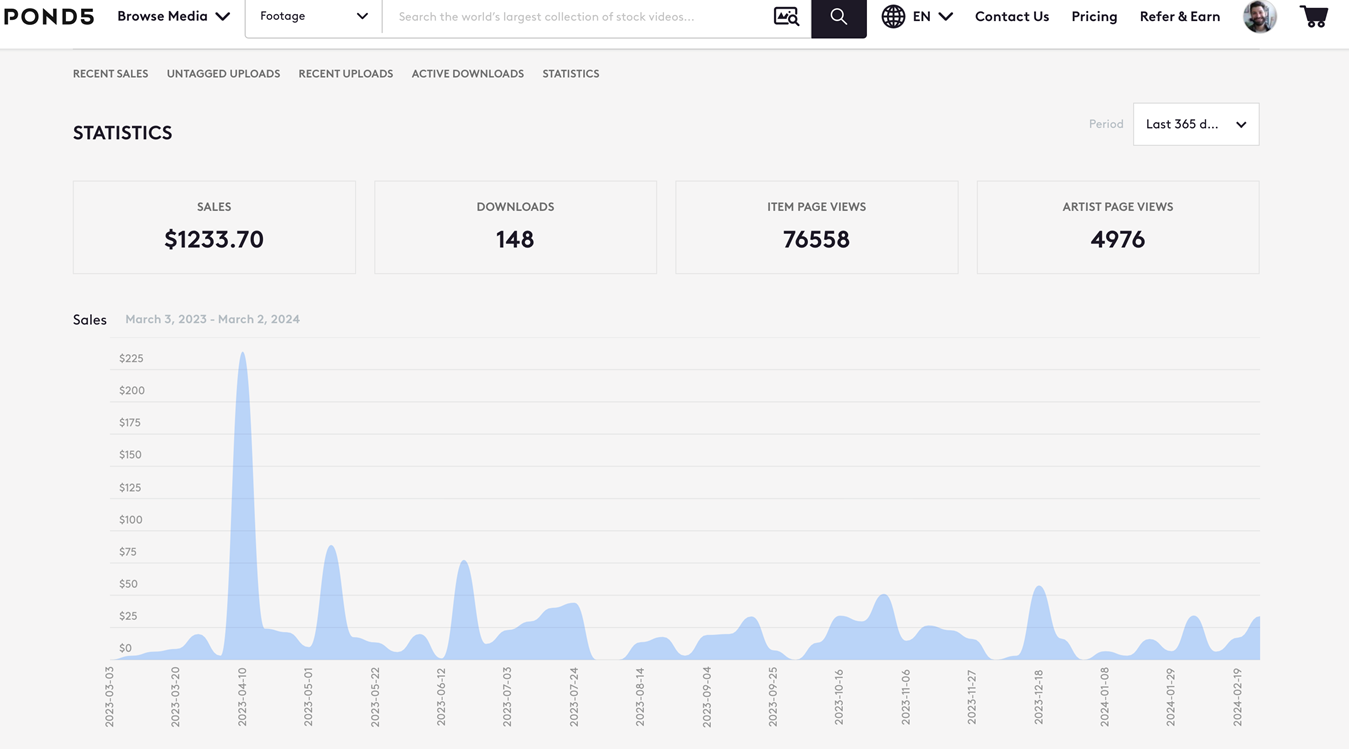Open visual image search icon
Viewport: 1349px width, 749px height.
[x=786, y=17]
